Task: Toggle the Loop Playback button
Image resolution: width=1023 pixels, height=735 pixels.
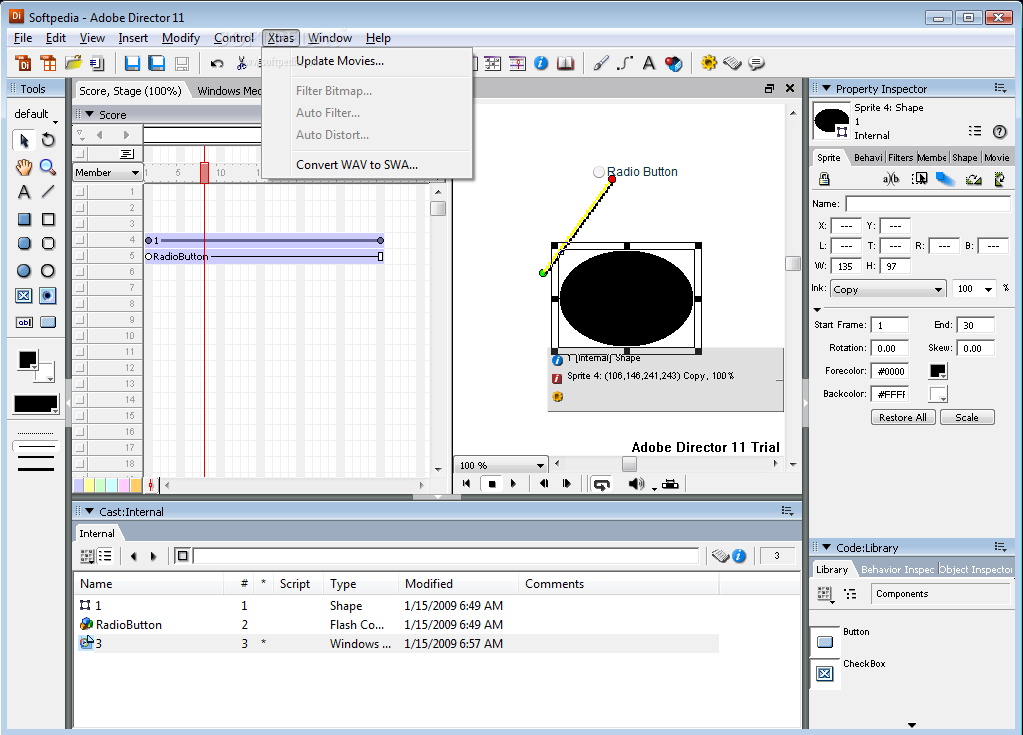Action: 601,484
